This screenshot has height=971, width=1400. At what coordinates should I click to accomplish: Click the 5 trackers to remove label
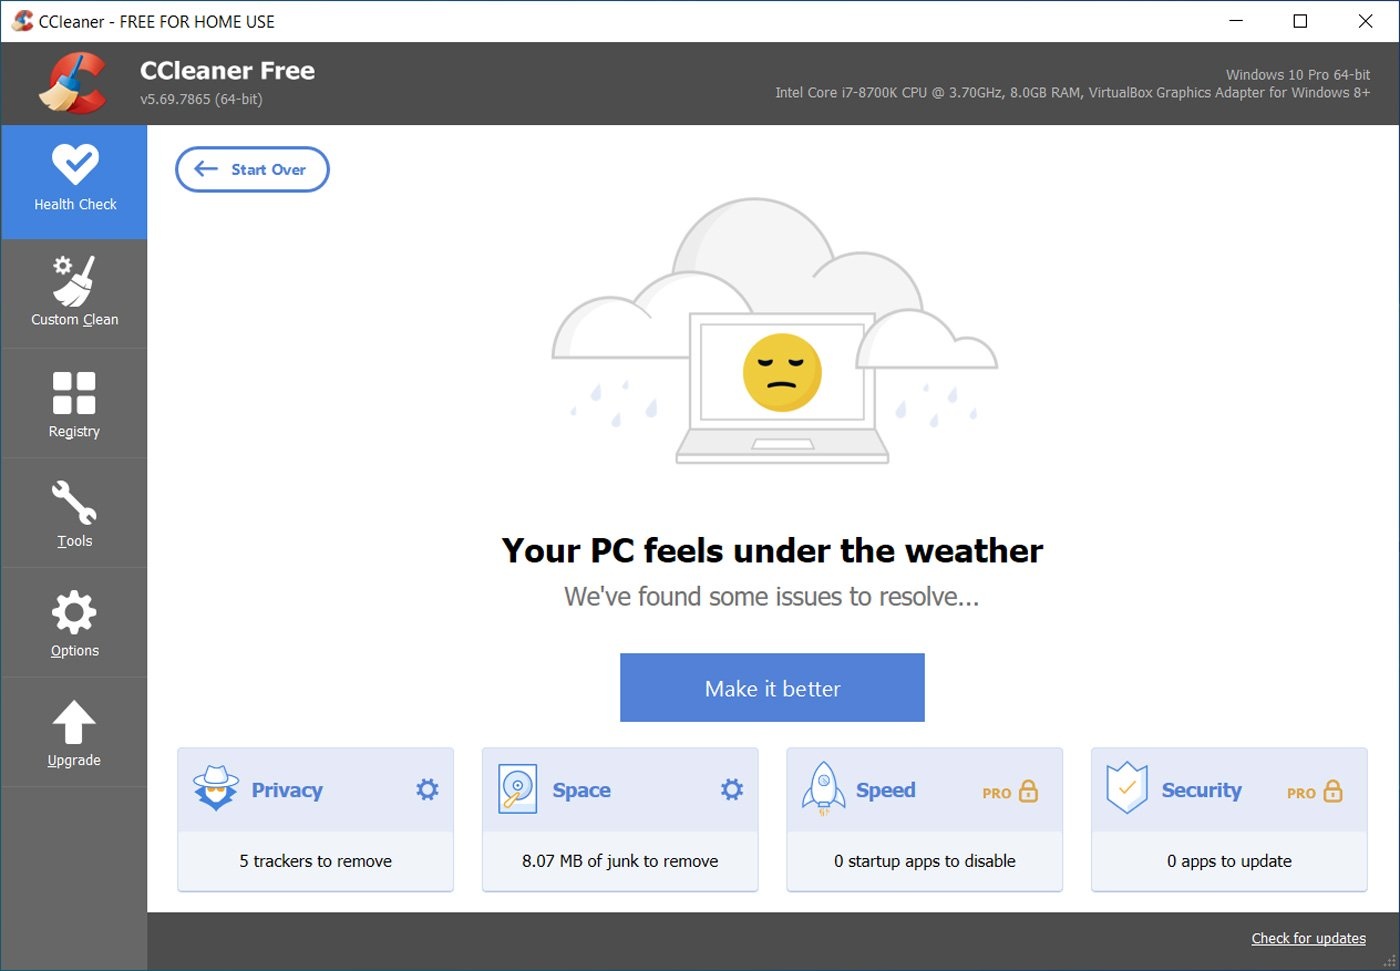(315, 861)
